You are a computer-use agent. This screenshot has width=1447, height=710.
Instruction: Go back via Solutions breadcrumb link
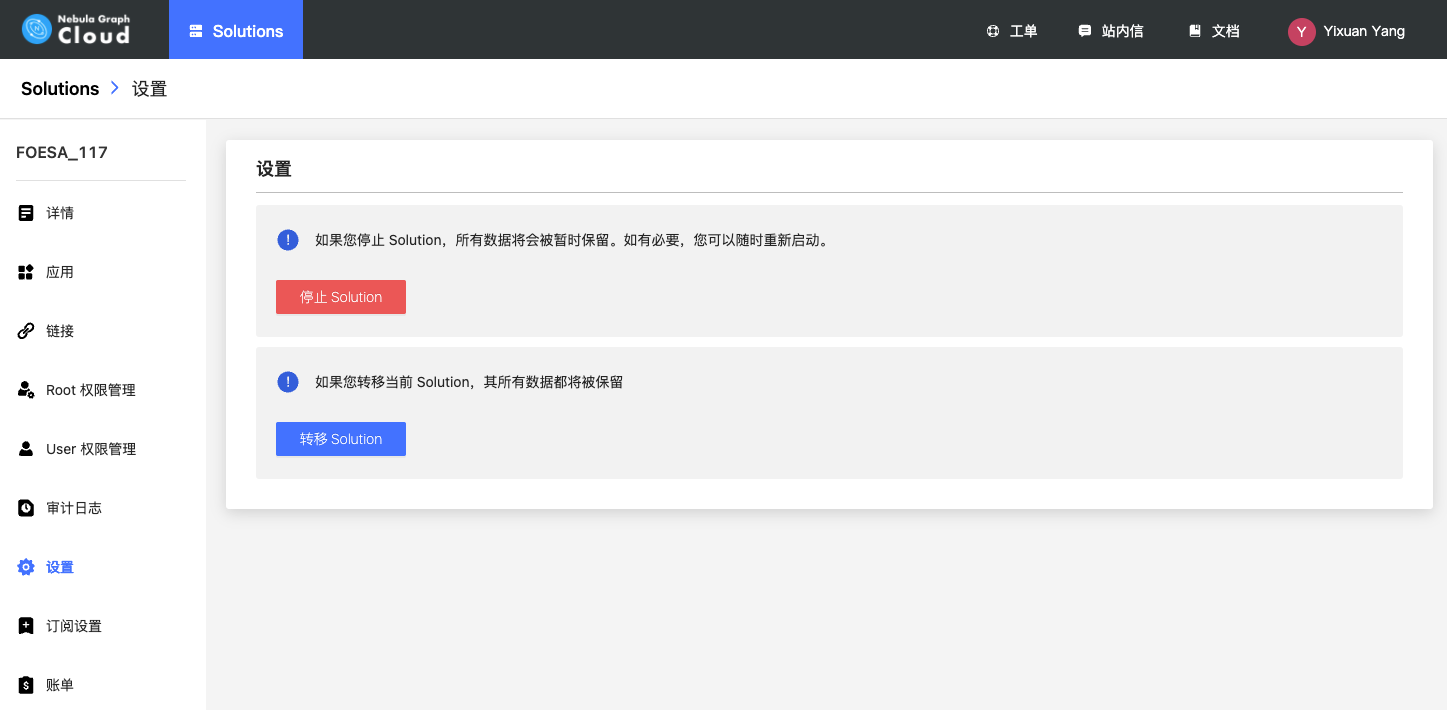click(60, 89)
